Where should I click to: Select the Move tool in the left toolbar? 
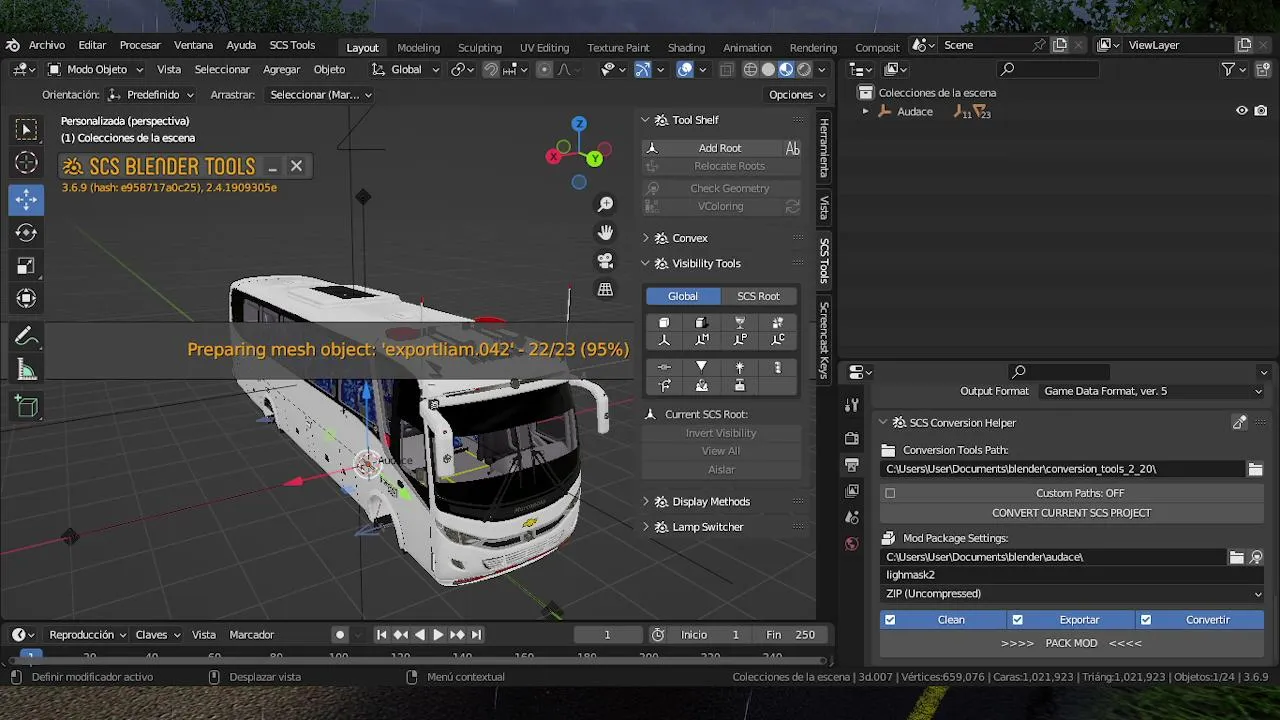coord(26,199)
